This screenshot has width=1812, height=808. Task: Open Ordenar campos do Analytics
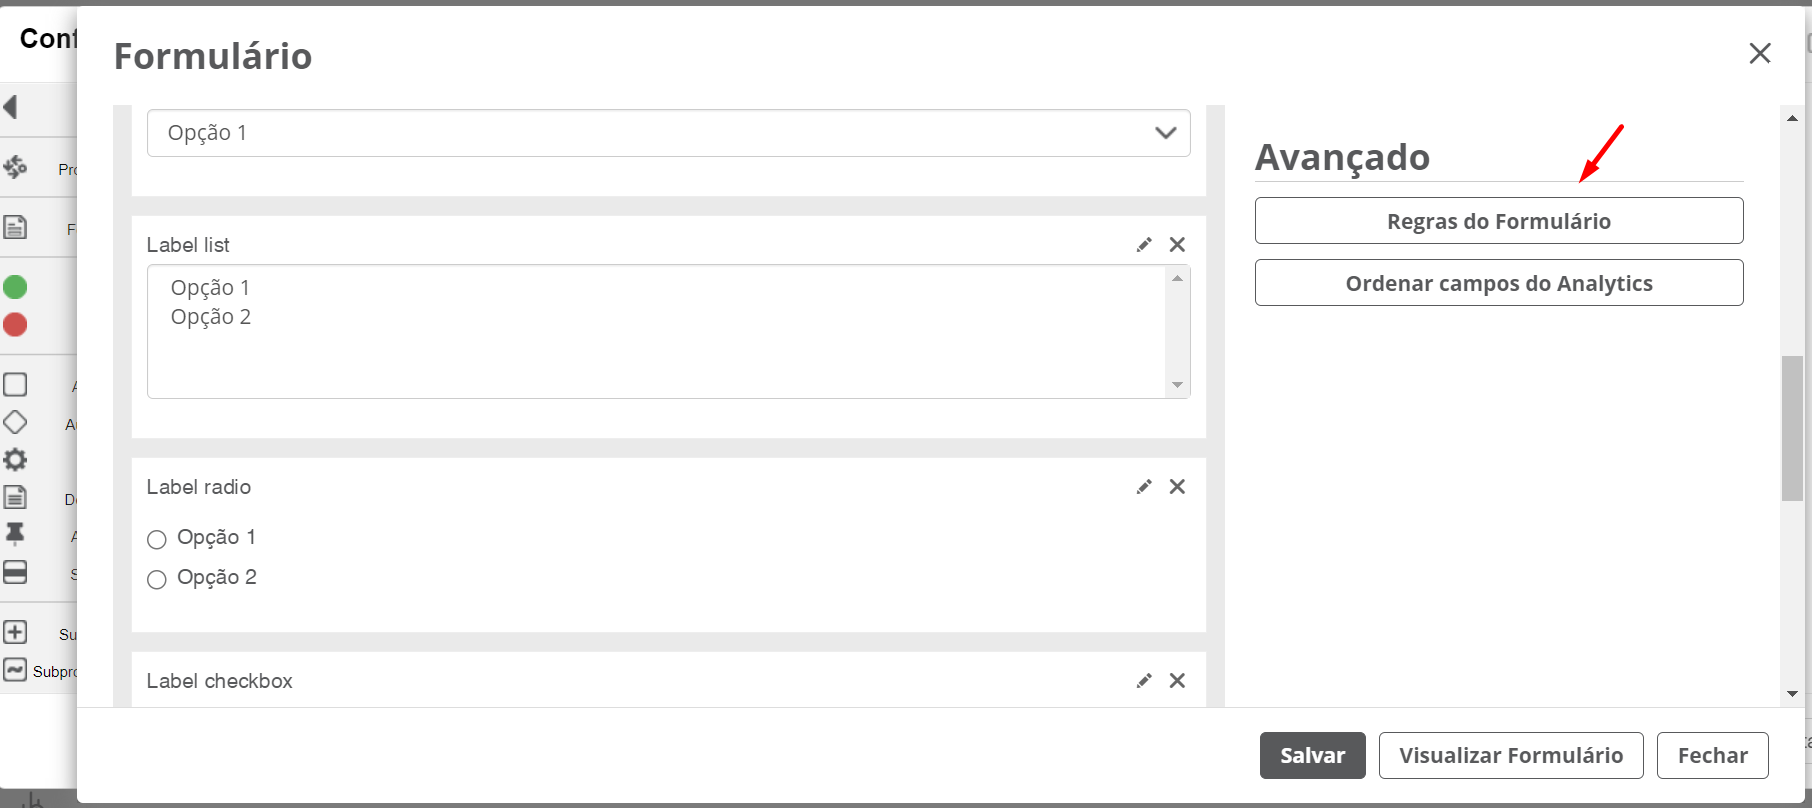1499,283
